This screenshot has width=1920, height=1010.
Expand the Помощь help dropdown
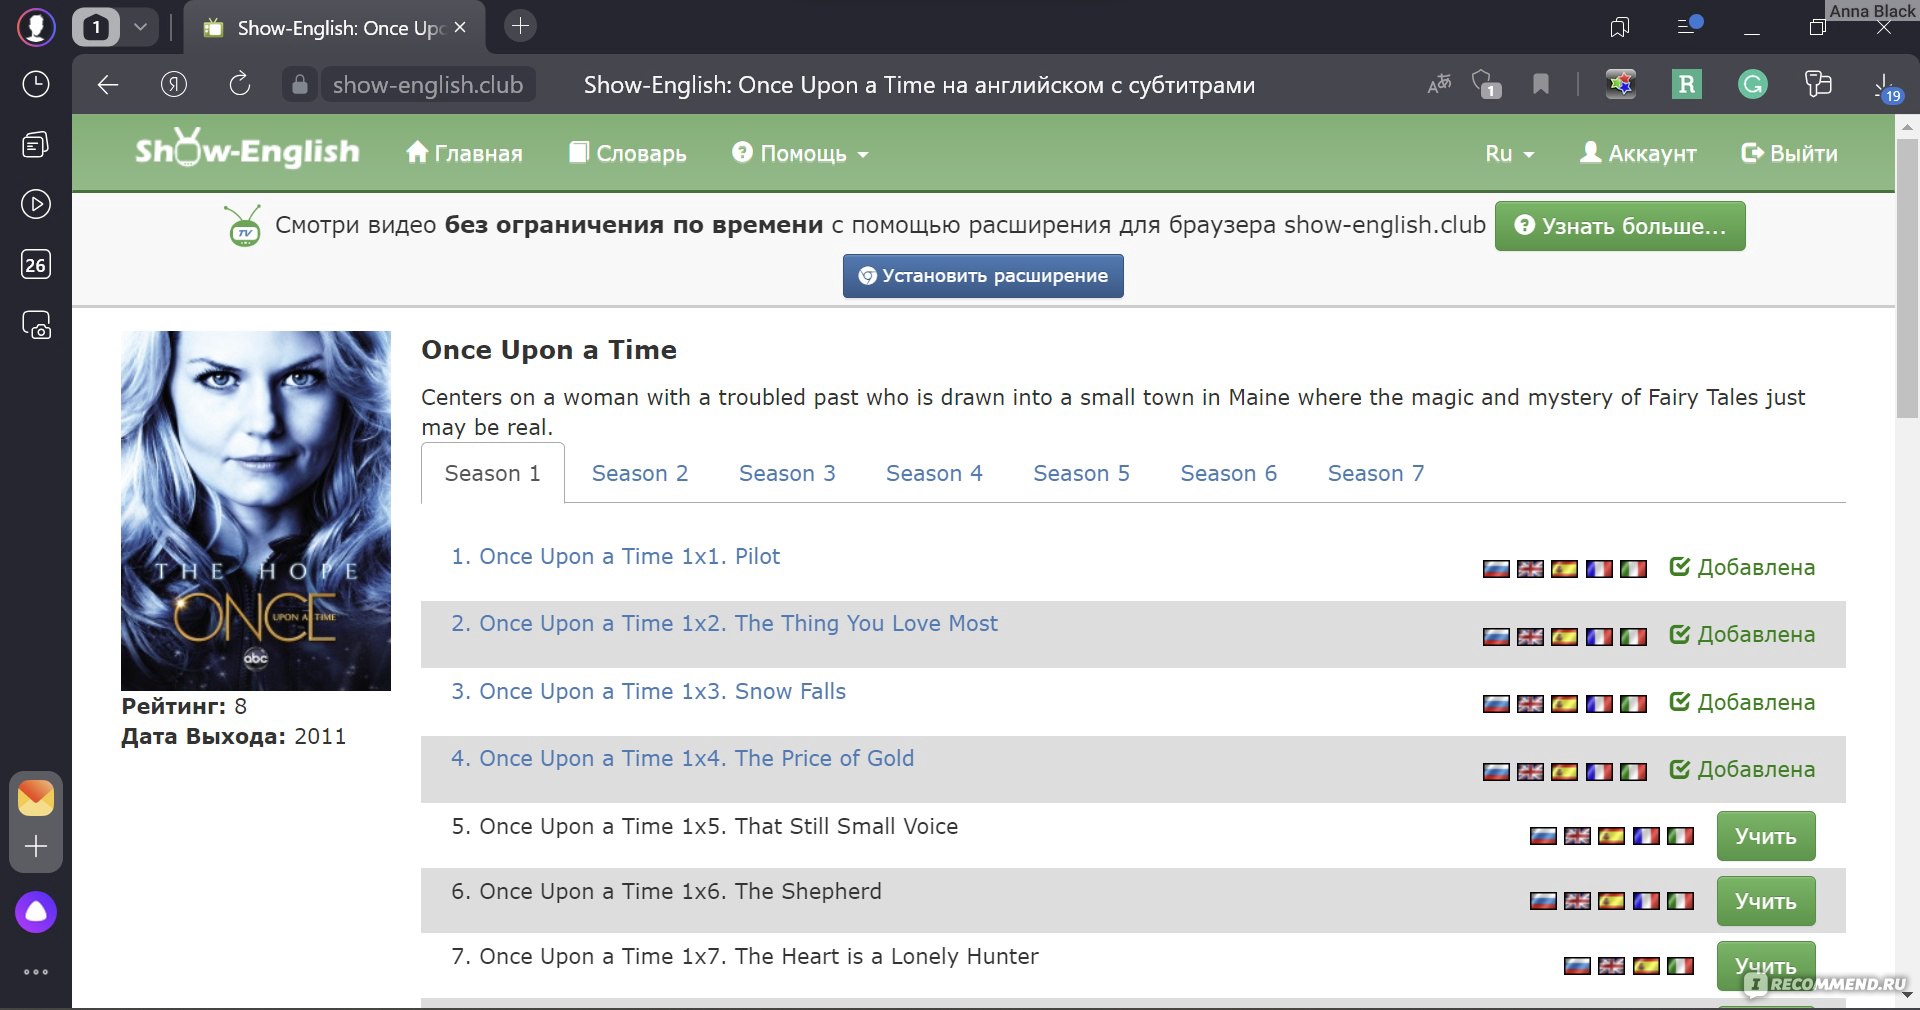pos(800,153)
